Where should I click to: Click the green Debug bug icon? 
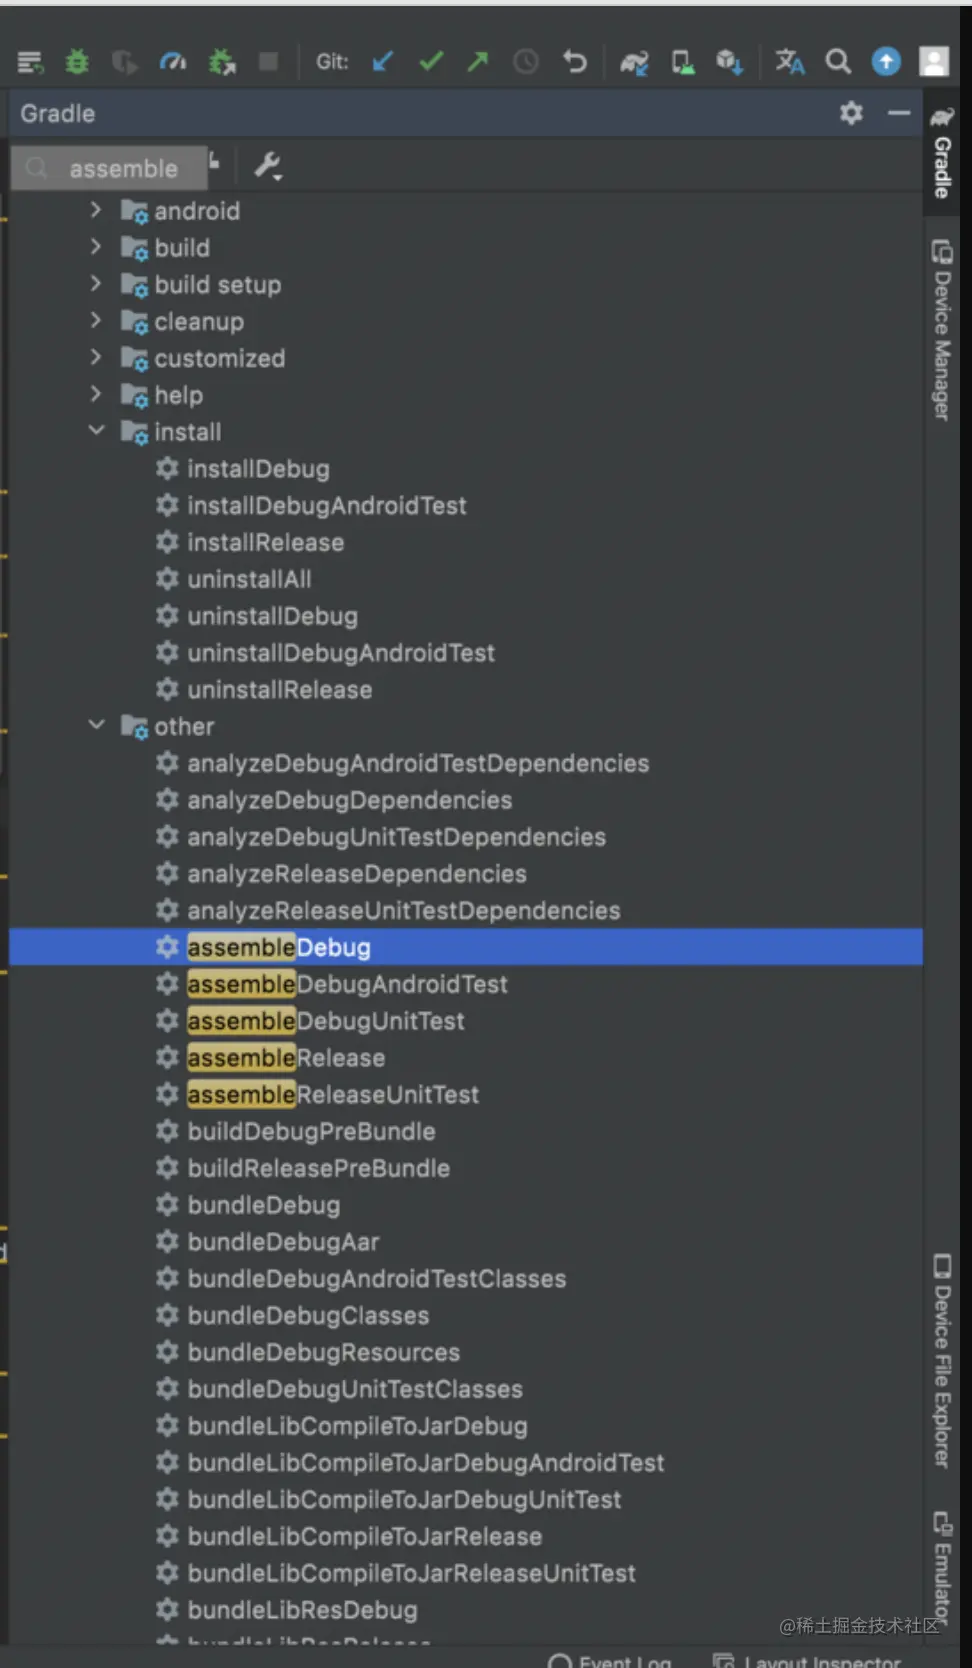[77, 62]
